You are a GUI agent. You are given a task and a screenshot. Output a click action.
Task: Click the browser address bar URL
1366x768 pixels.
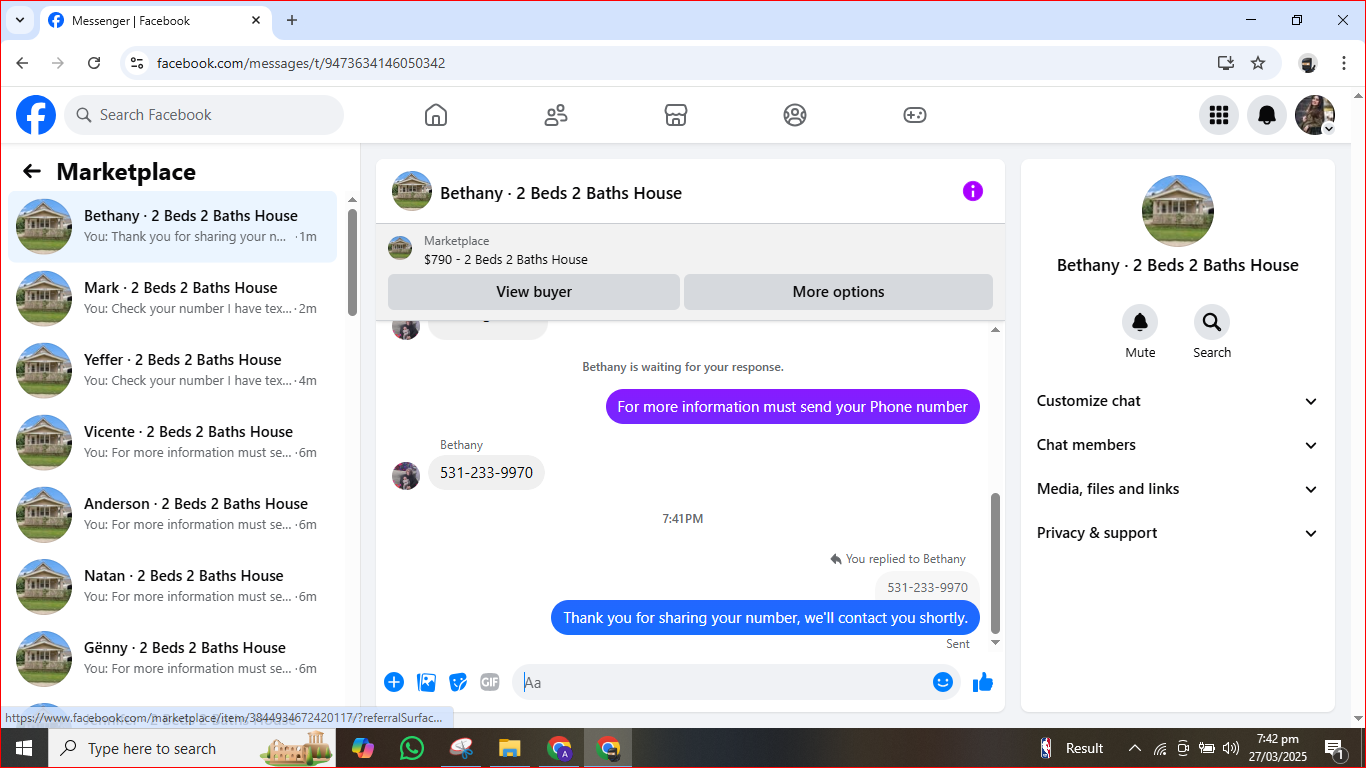301,63
